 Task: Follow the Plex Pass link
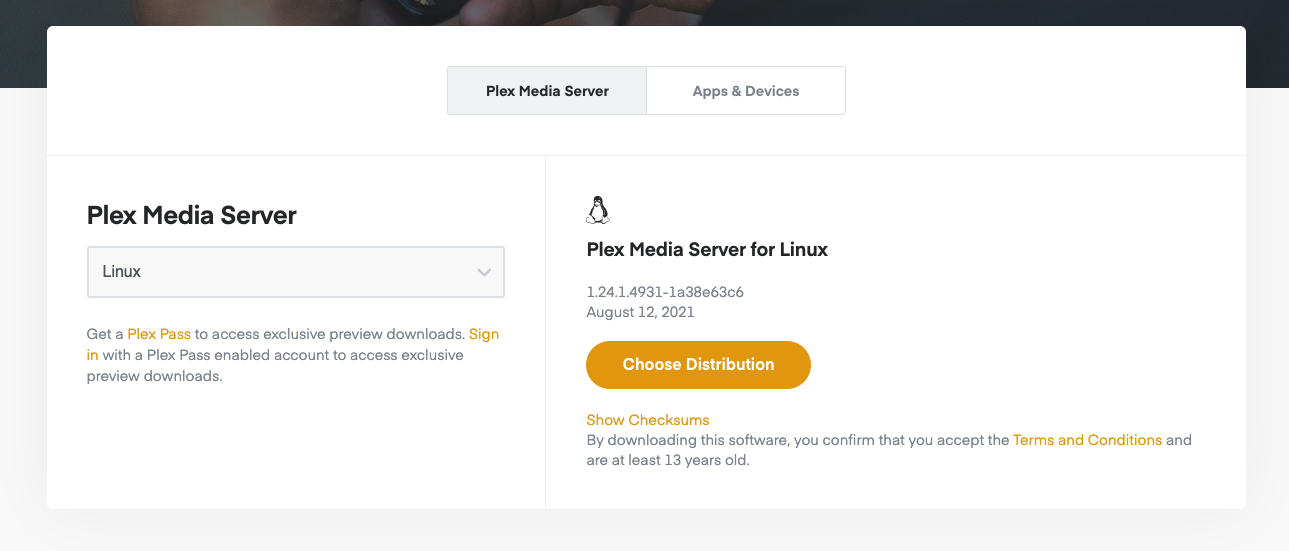coord(159,334)
